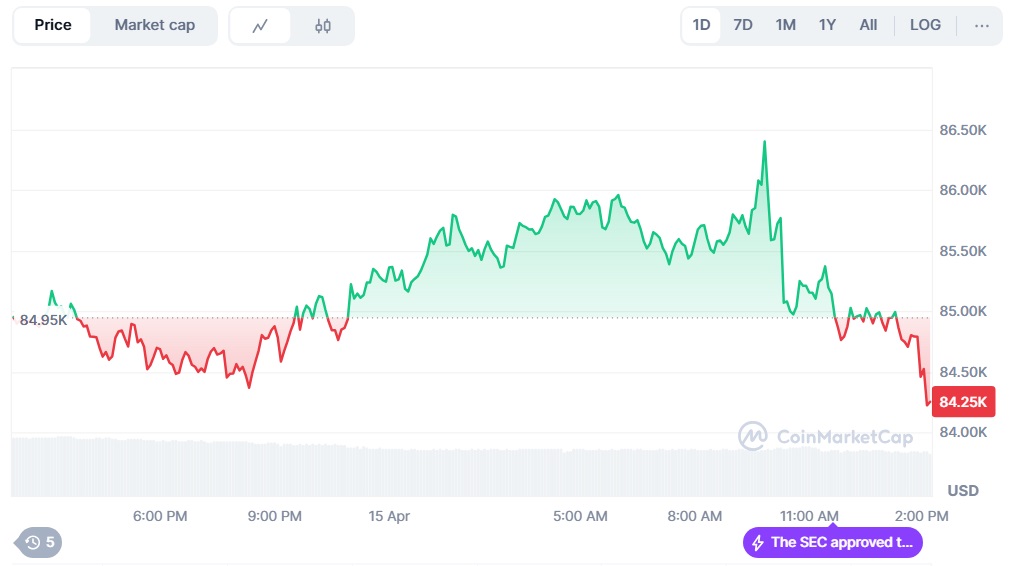This screenshot has height=566, width=1011.
Task: Select the Price tab
Action: point(53,25)
